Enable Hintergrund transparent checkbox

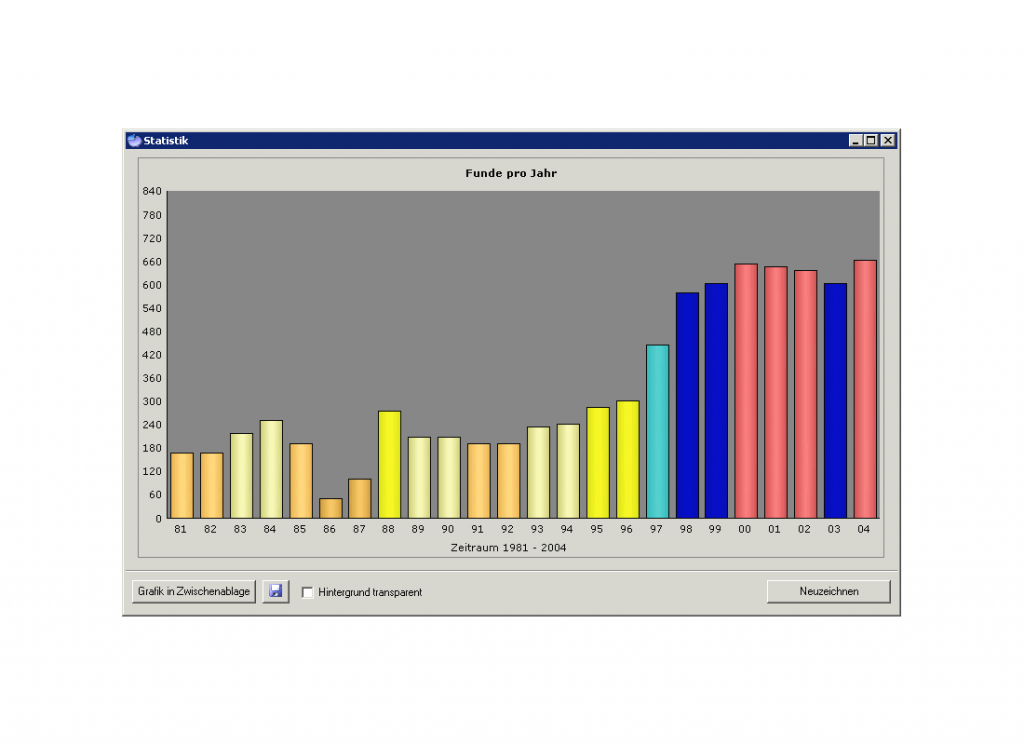(x=307, y=592)
